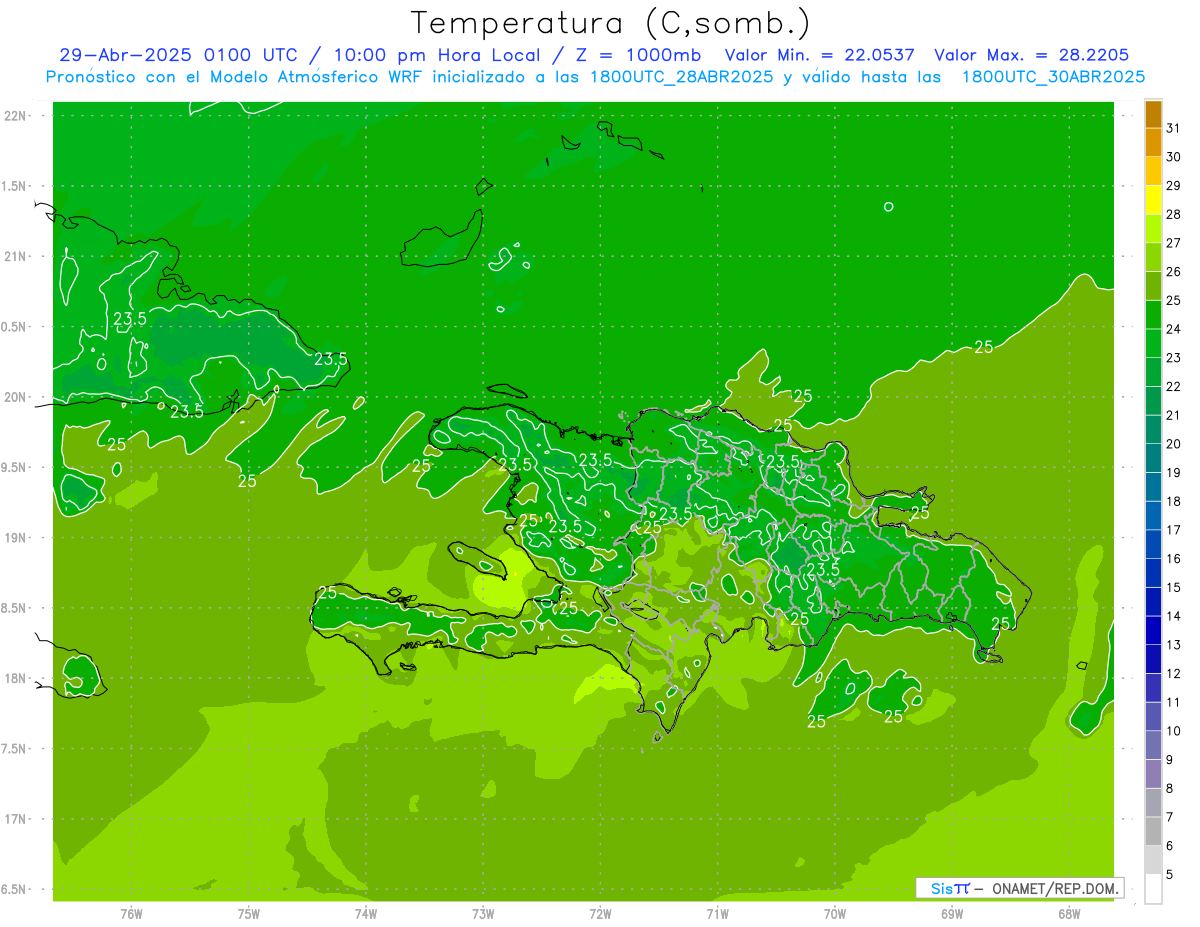Click the "22N" latitude axis label

16,116
